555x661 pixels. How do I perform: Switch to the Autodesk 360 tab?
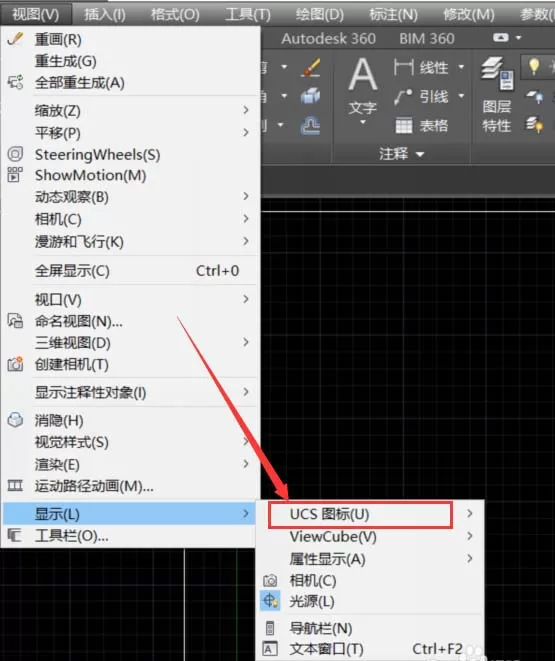pos(328,39)
